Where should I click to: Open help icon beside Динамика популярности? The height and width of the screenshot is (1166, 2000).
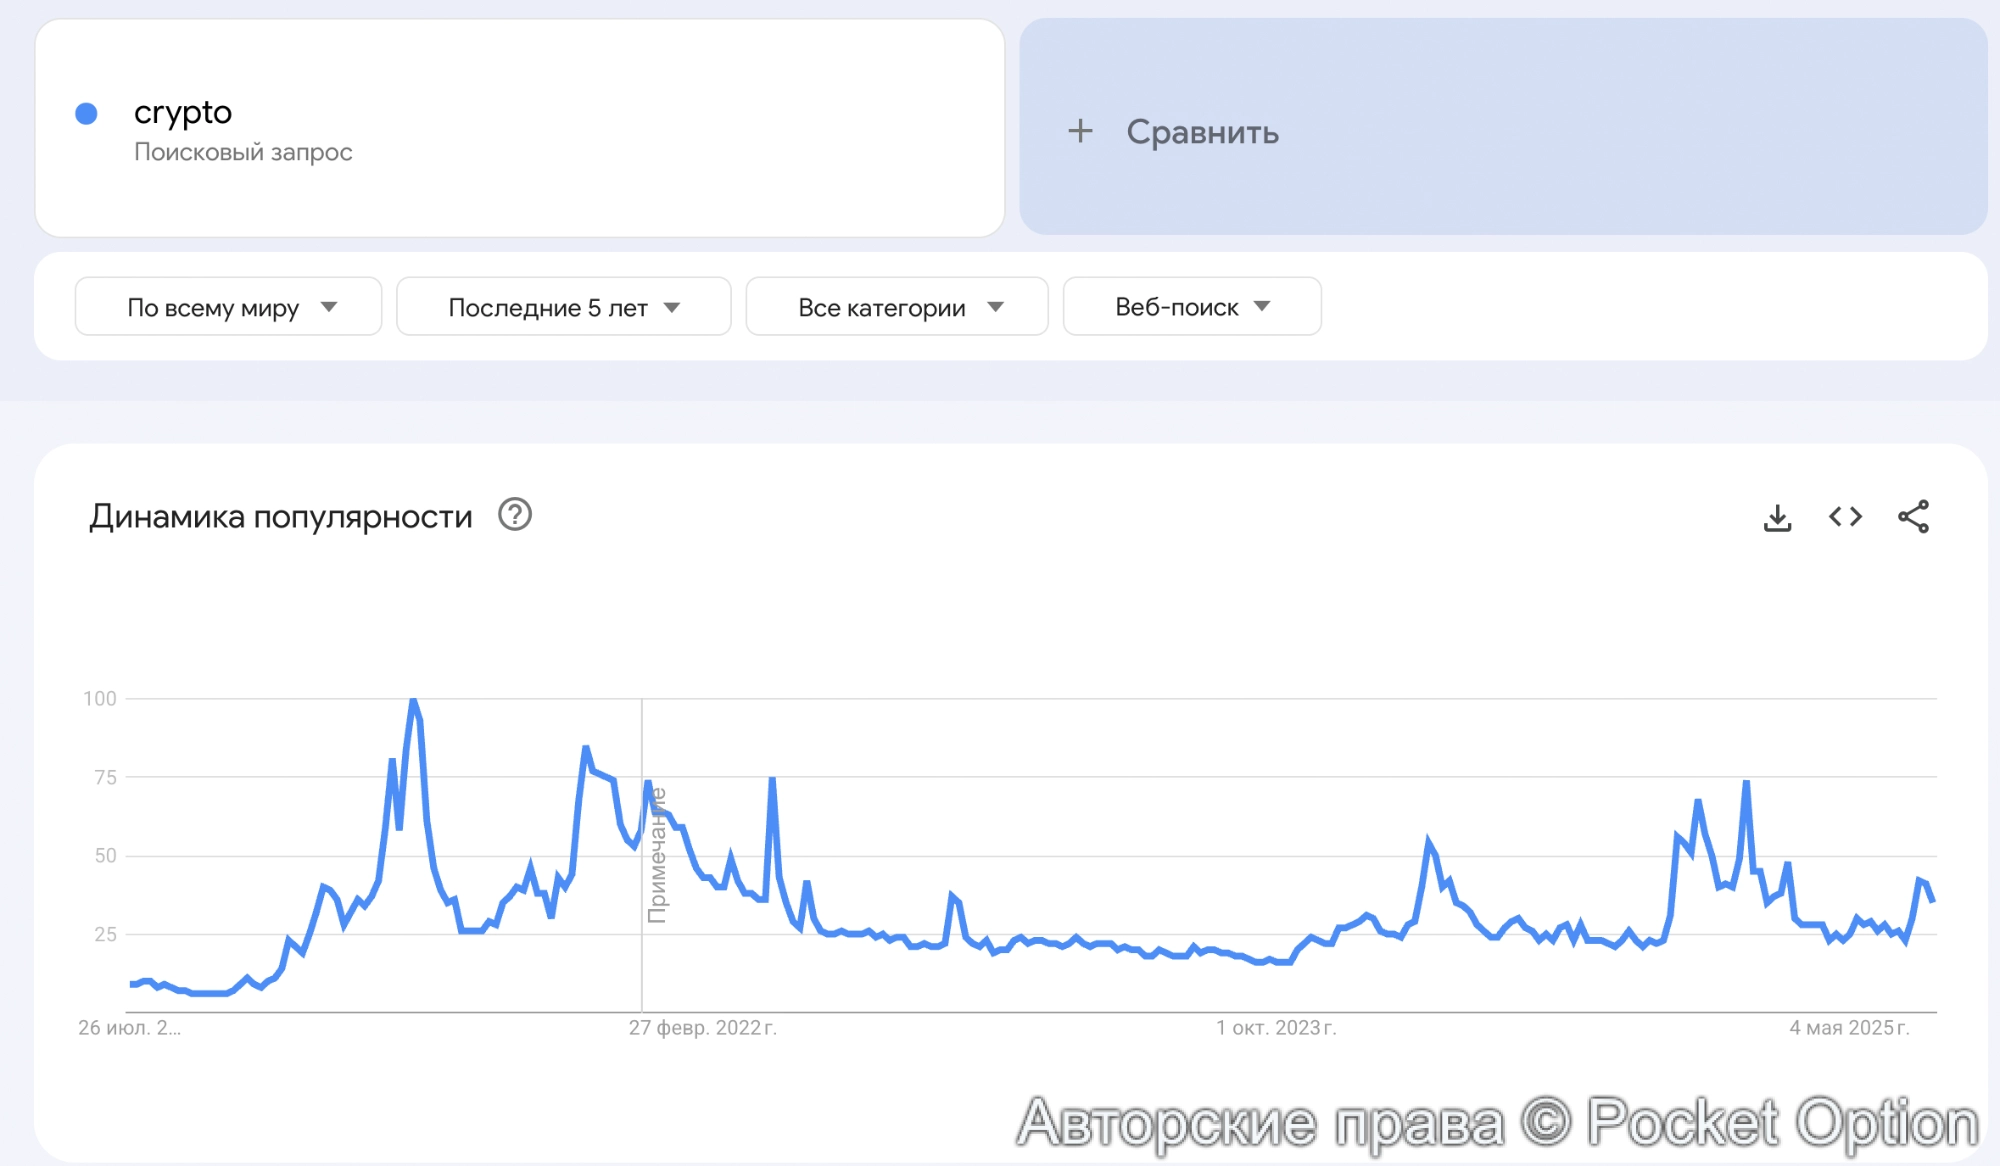[515, 515]
